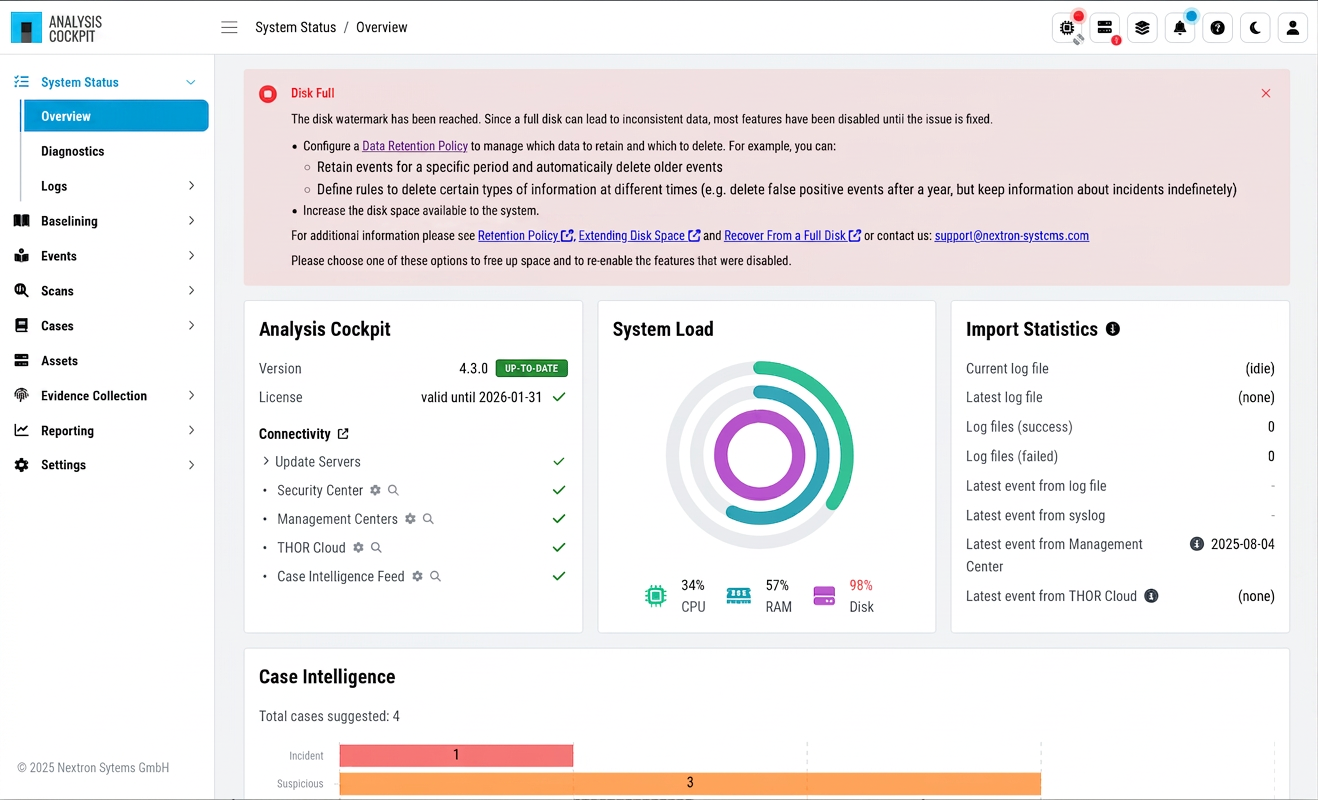Click the stacked layers icon in header
1318x800 pixels.
pyautogui.click(x=1142, y=28)
